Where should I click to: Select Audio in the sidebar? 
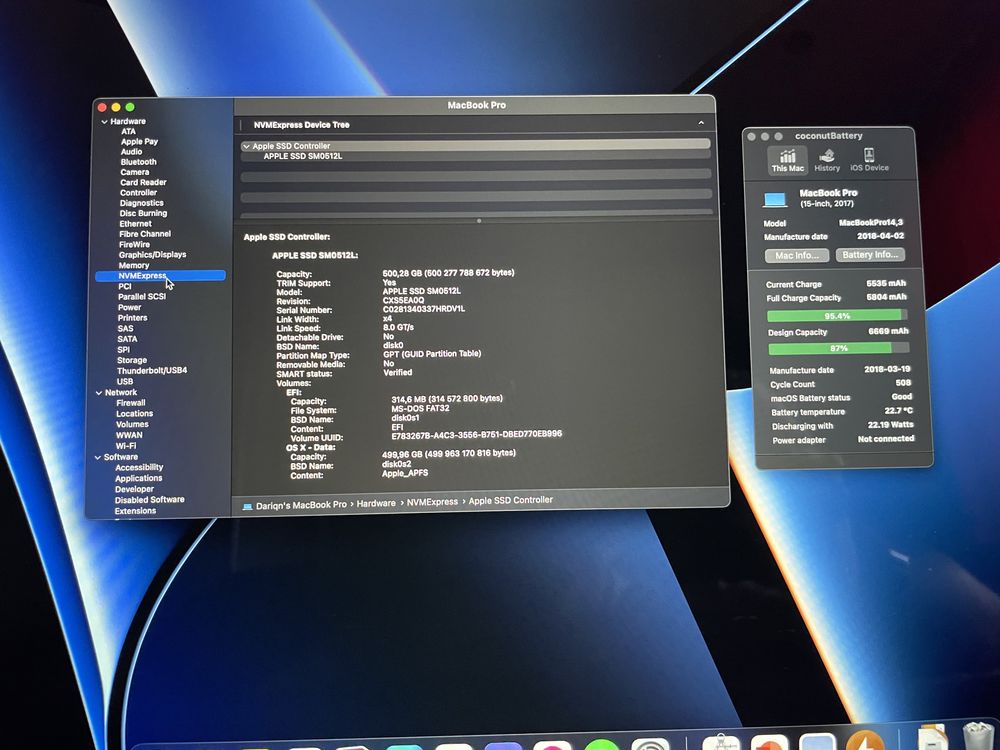131,152
